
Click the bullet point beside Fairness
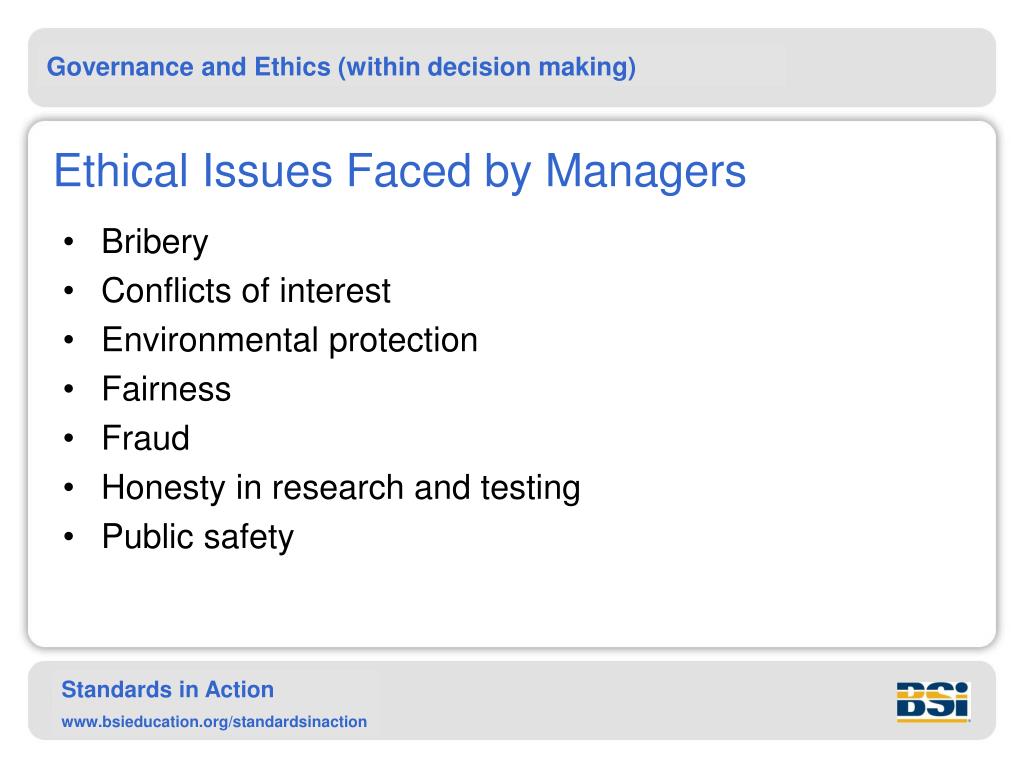pyautogui.click(x=69, y=389)
